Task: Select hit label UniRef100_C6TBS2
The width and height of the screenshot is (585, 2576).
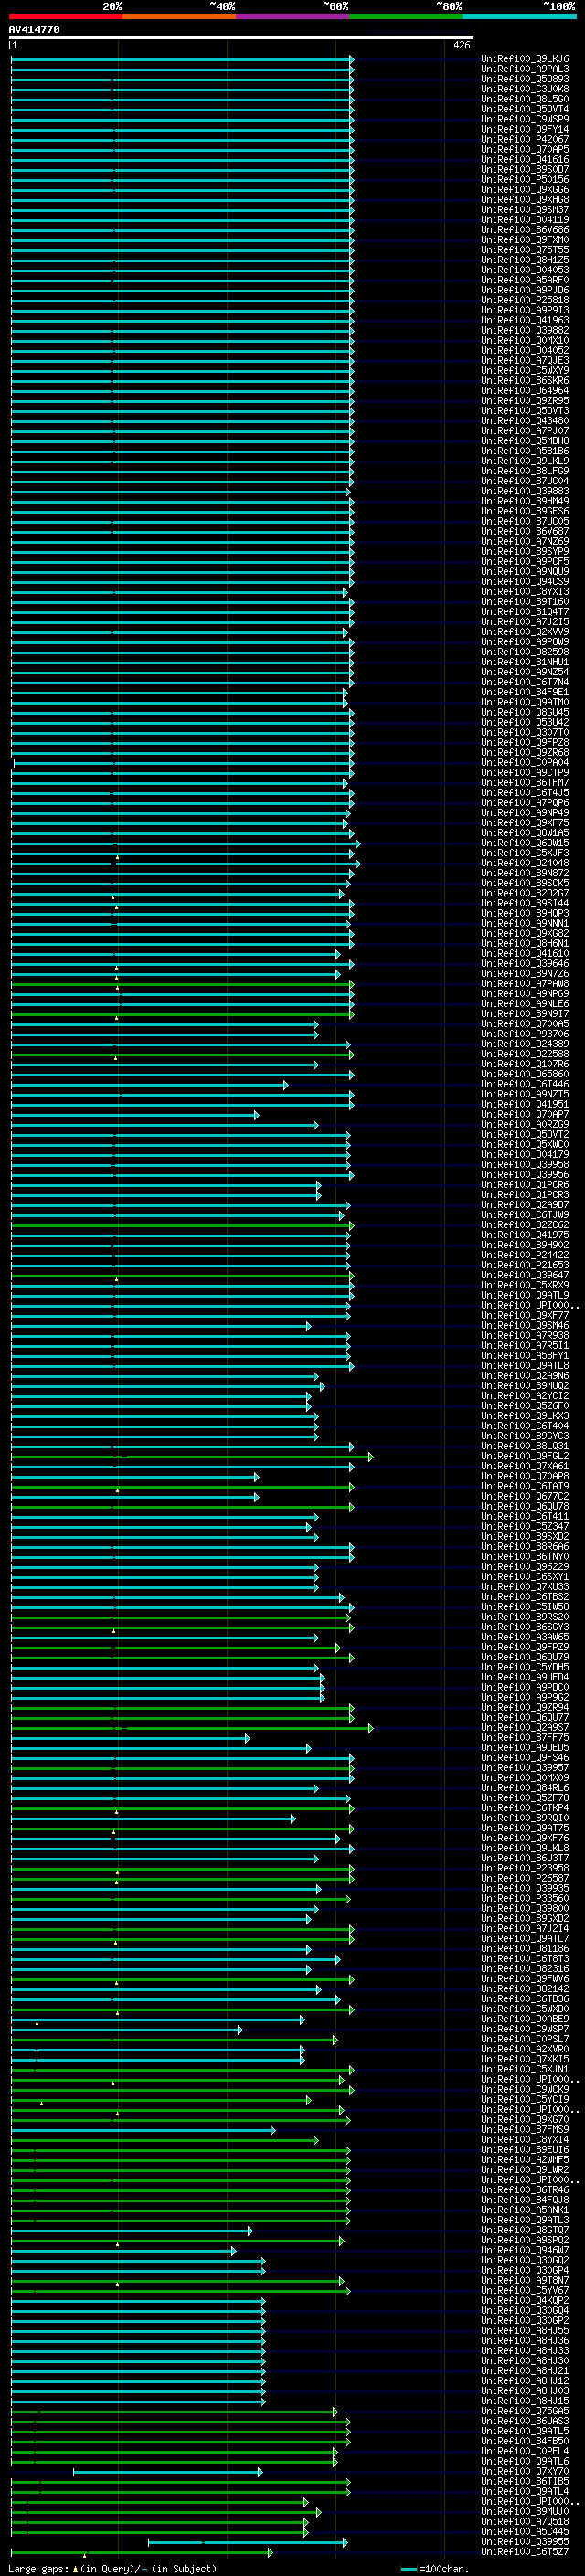Action: point(525,1597)
